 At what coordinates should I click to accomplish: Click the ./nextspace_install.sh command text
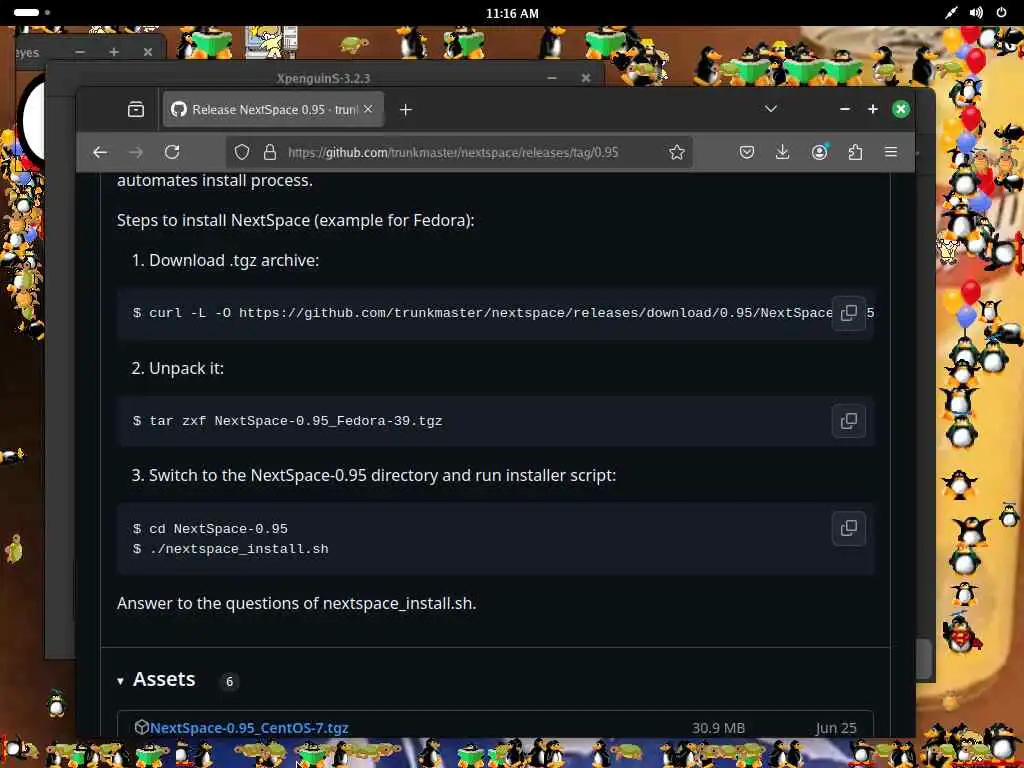click(238, 549)
